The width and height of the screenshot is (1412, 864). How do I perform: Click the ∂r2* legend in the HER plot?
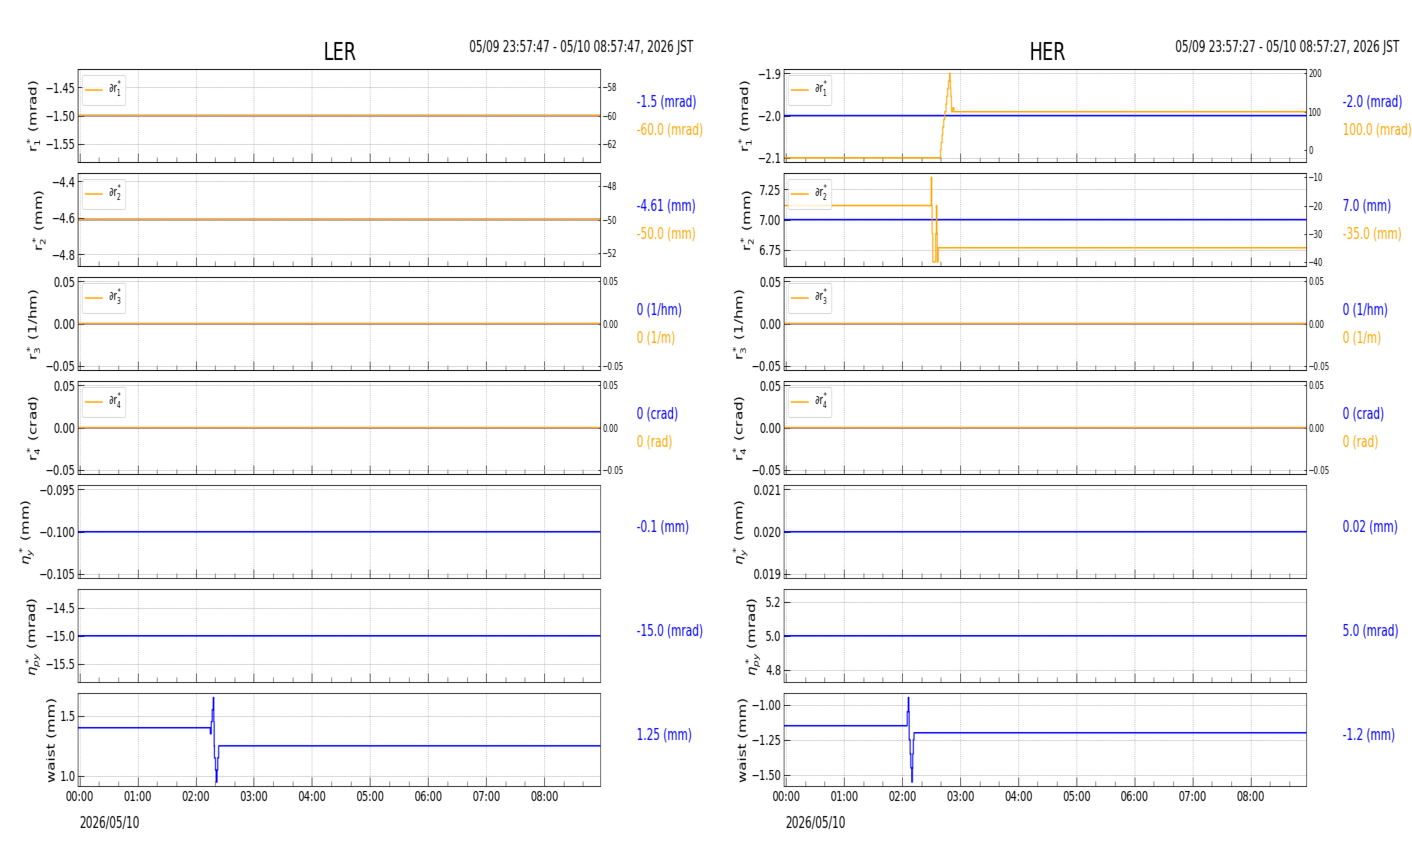point(809,194)
